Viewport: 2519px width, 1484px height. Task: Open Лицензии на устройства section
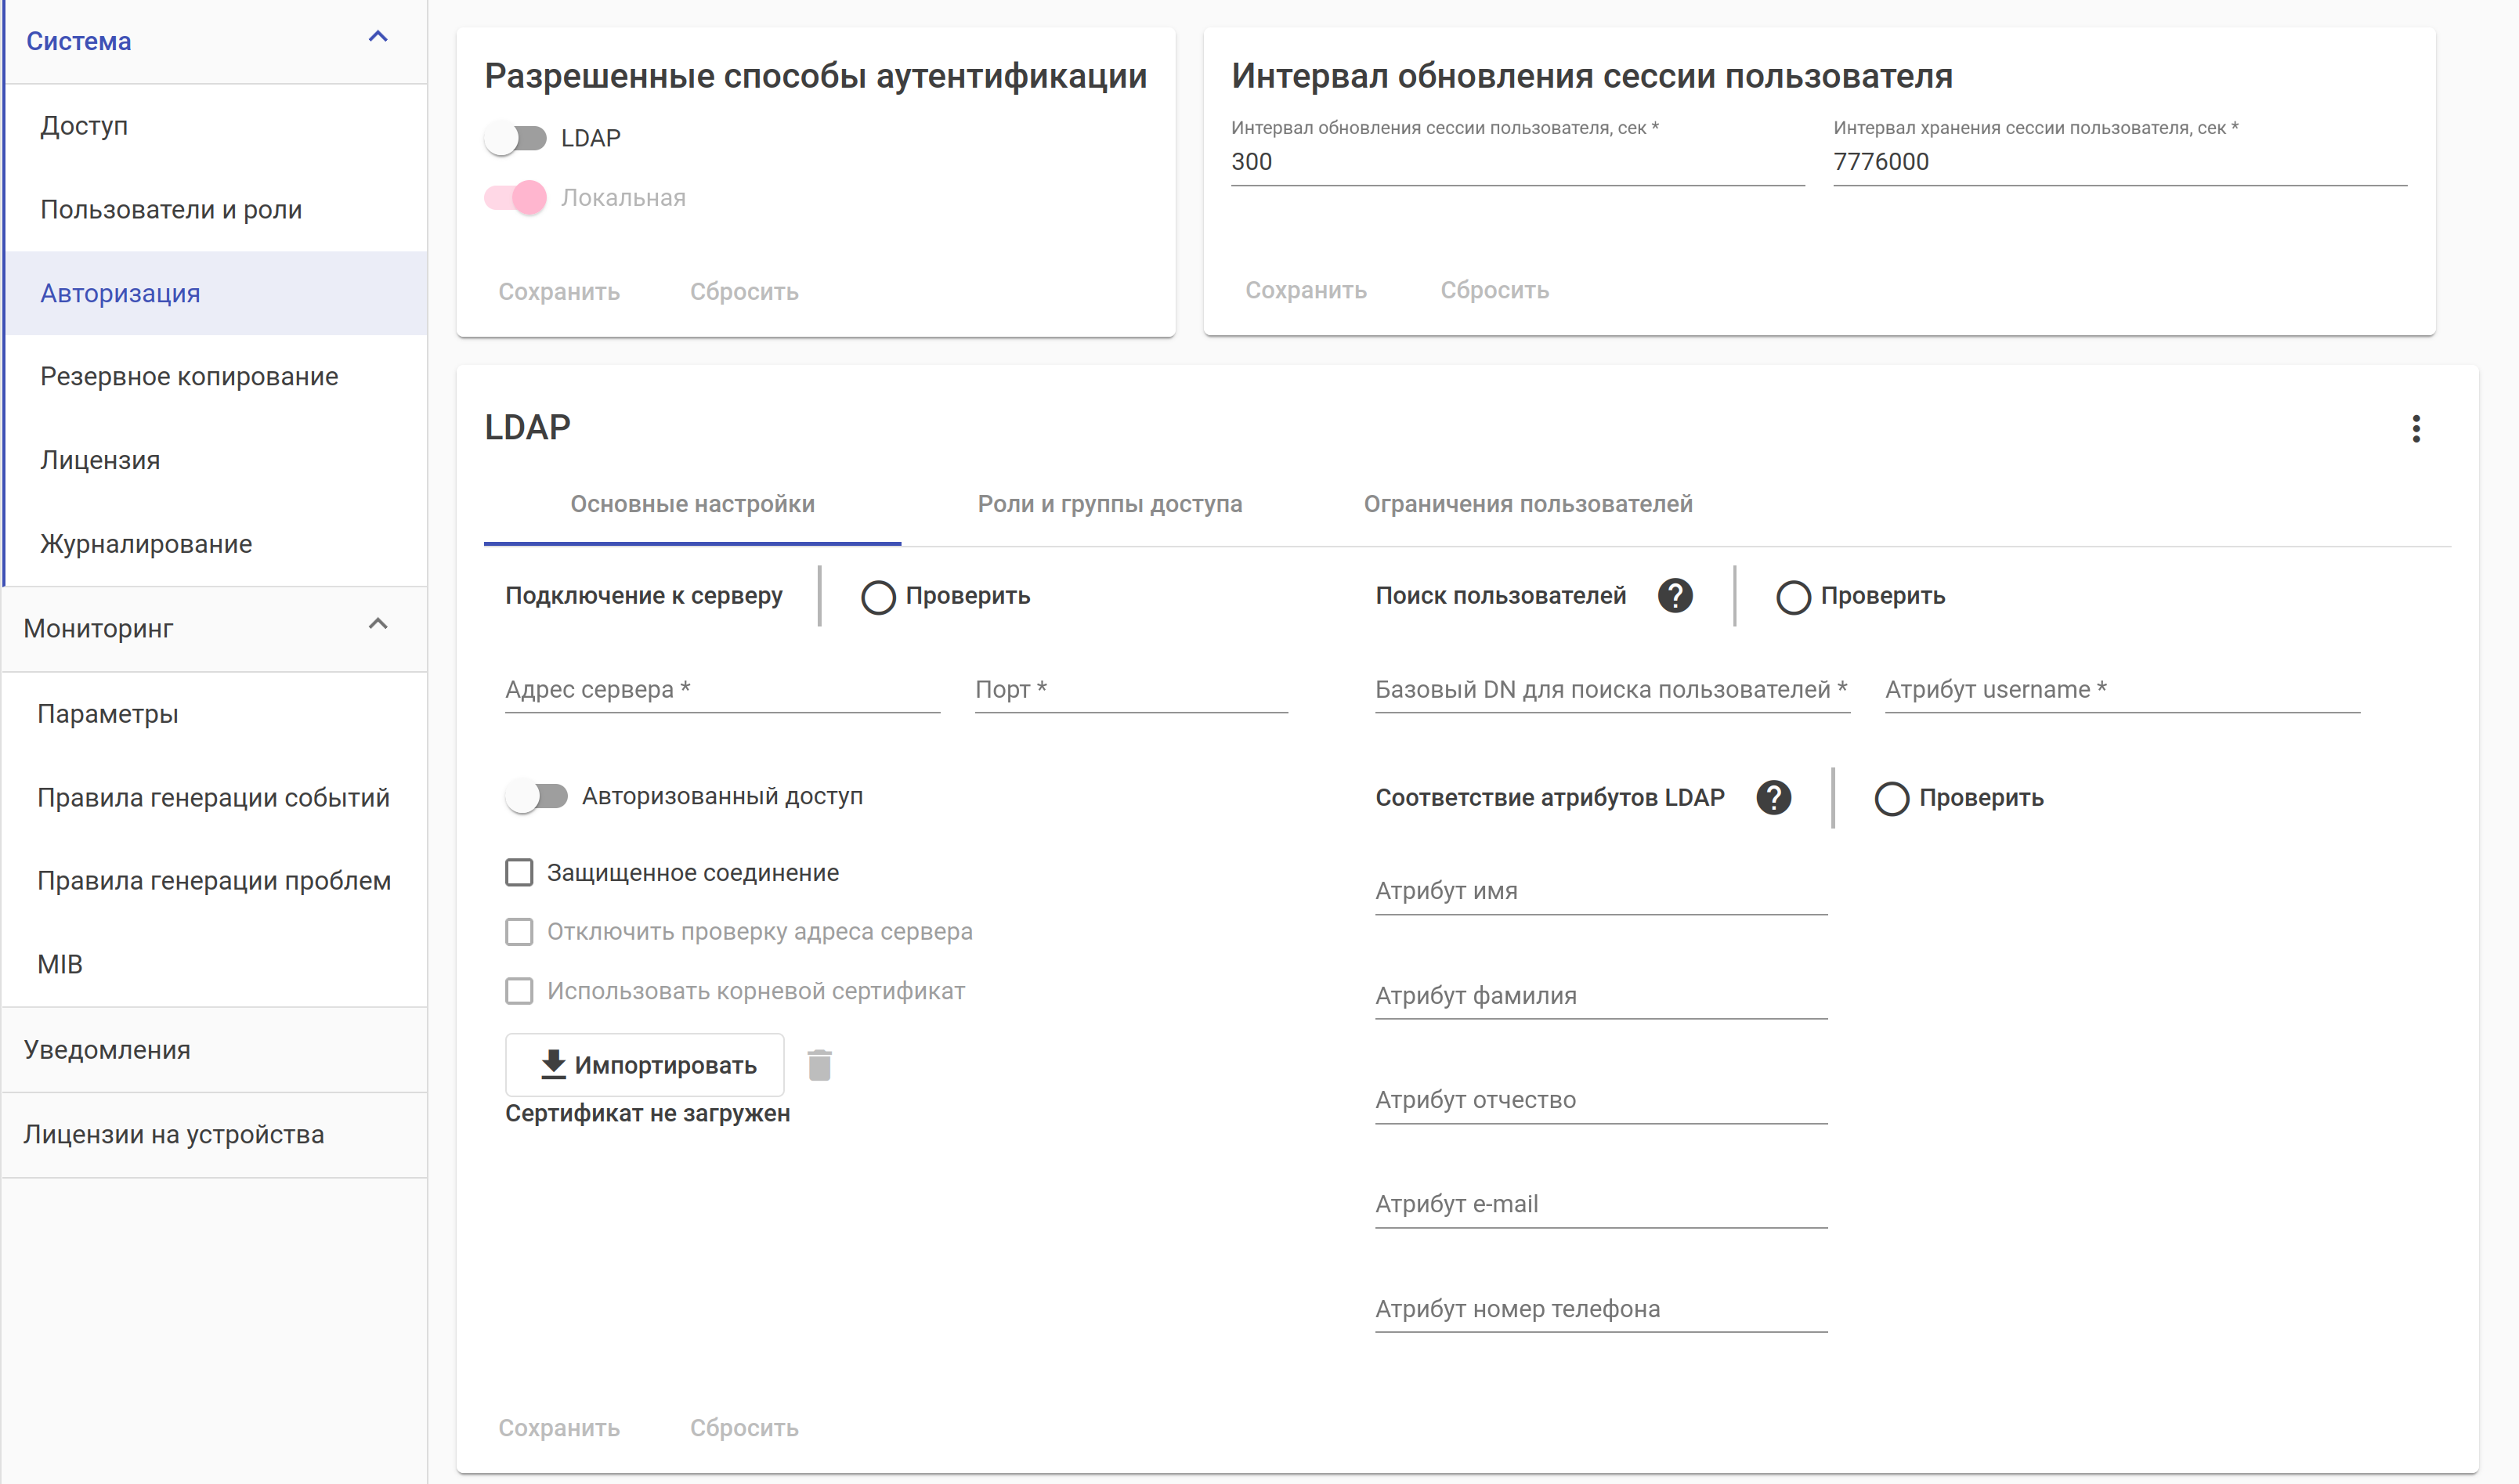(x=174, y=1135)
